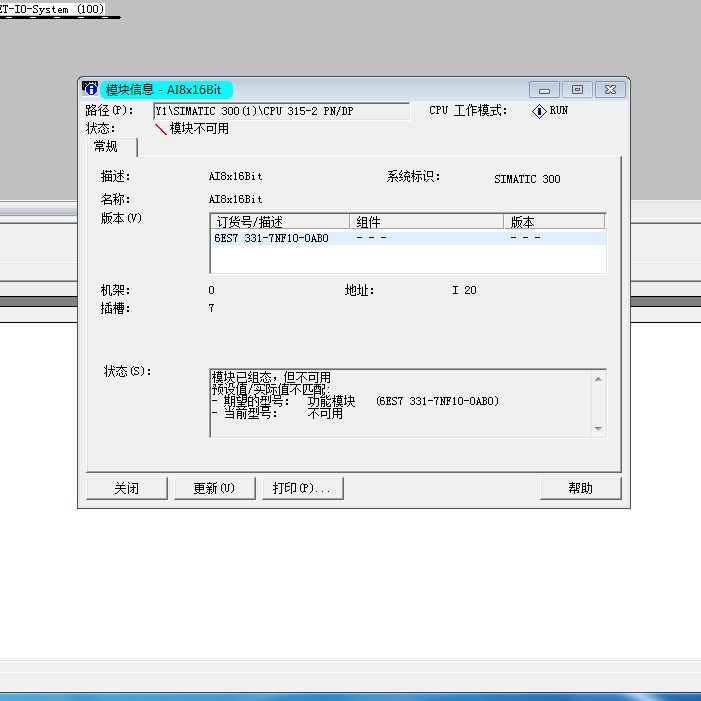Close the dialog with the X button
701x701 pixels.
point(610,90)
